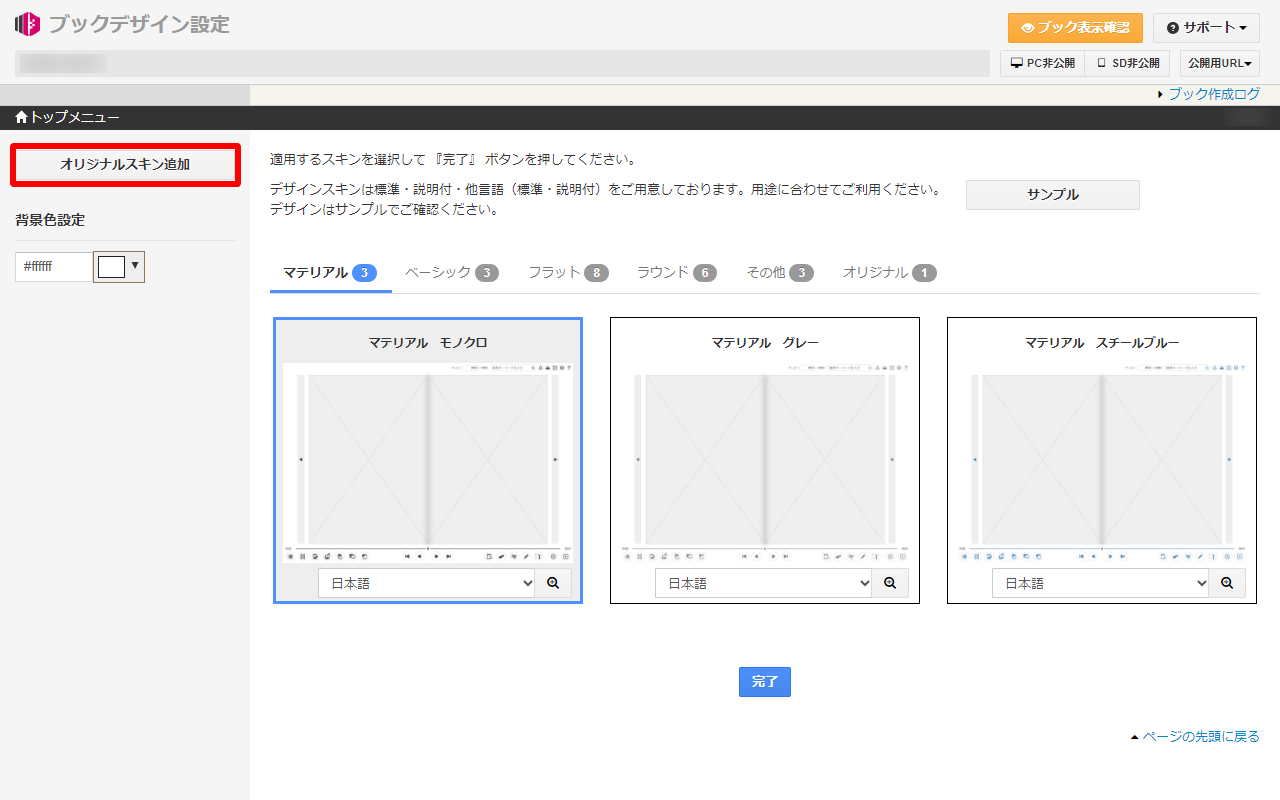1280x800 pixels.
Task: Click the book logo icon beside ブックデザイン設定
Action: 27,23
